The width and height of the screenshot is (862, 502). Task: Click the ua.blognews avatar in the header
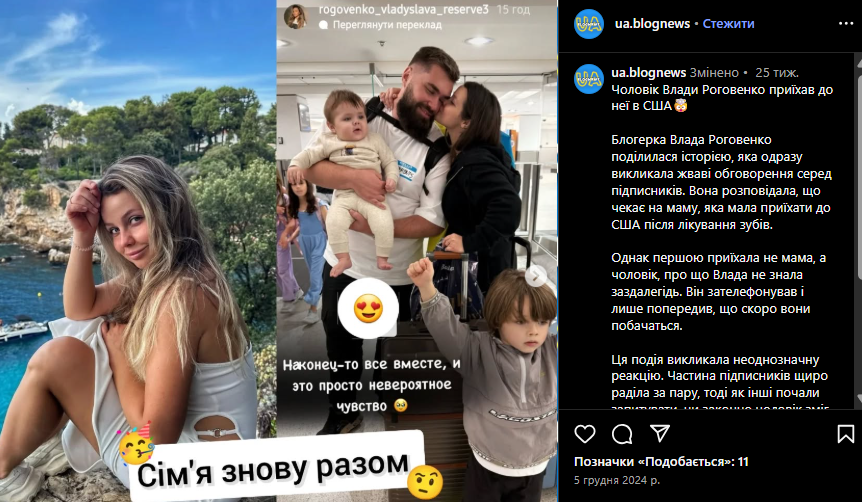589,24
